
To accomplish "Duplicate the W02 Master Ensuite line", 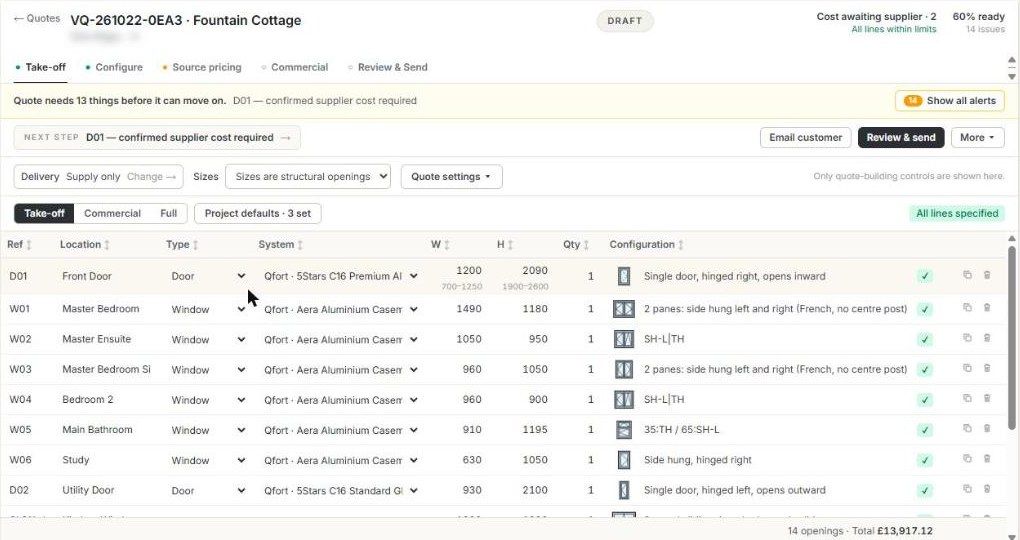I will [967, 338].
